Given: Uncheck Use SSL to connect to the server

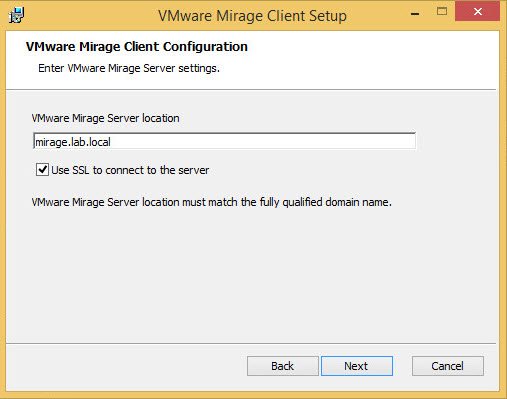Looking at the screenshot, I should coord(42,170).
